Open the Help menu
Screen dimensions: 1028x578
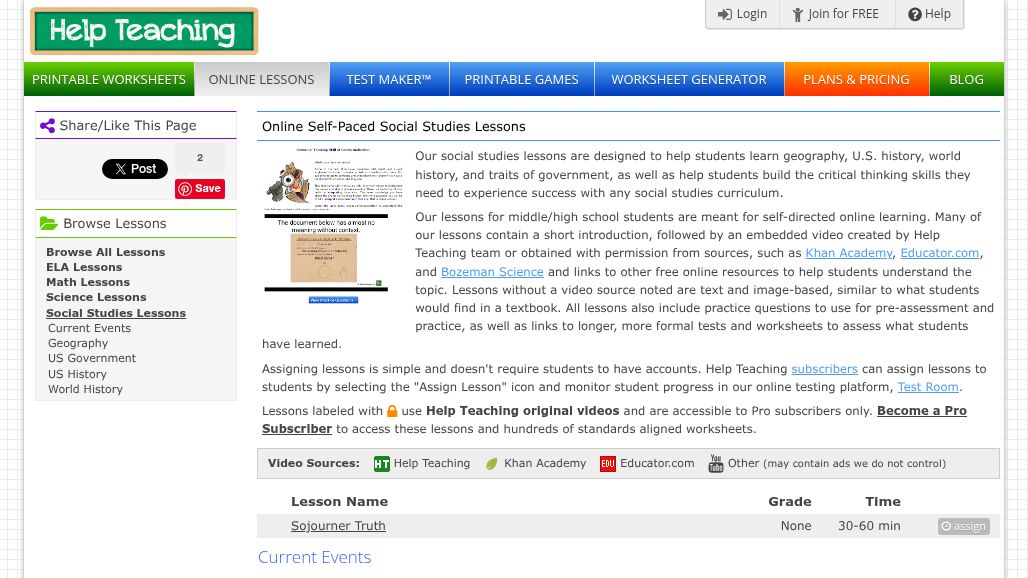(929, 14)
